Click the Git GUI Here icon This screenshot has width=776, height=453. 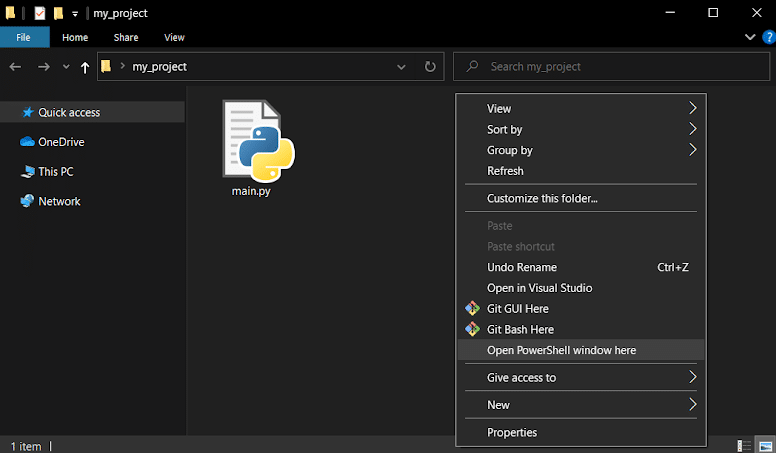(472, 308)
